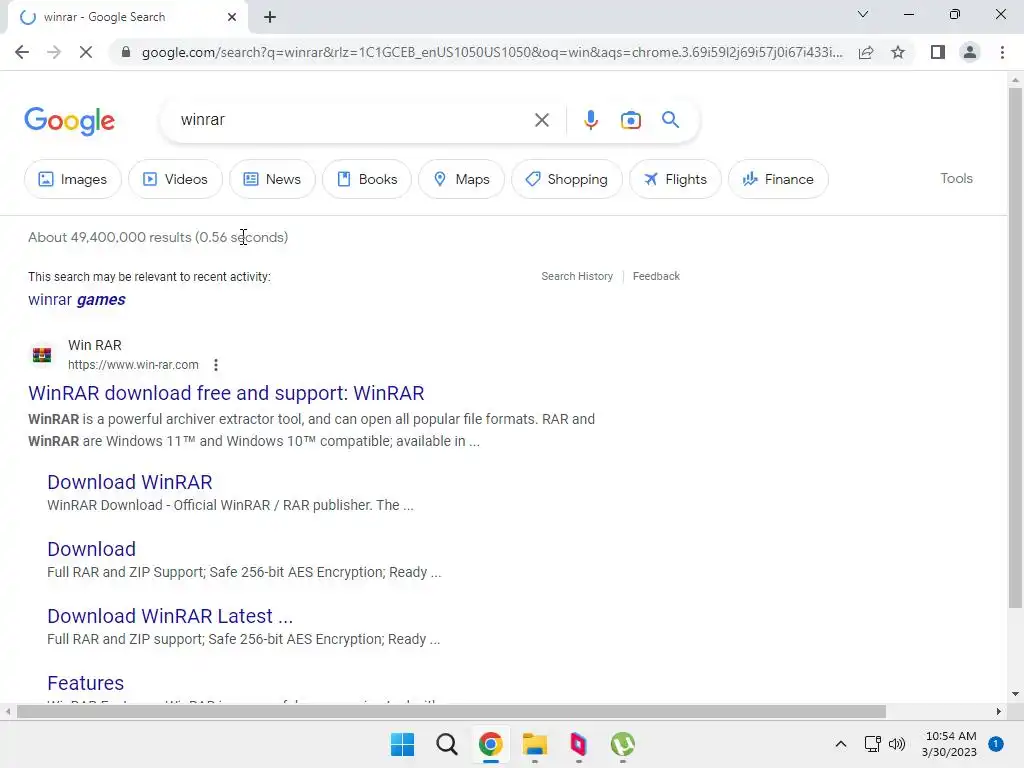Open the Features sitelink
Image resolution: width=1024 pixels, height=768 pixels.
[x=86, y=683]
